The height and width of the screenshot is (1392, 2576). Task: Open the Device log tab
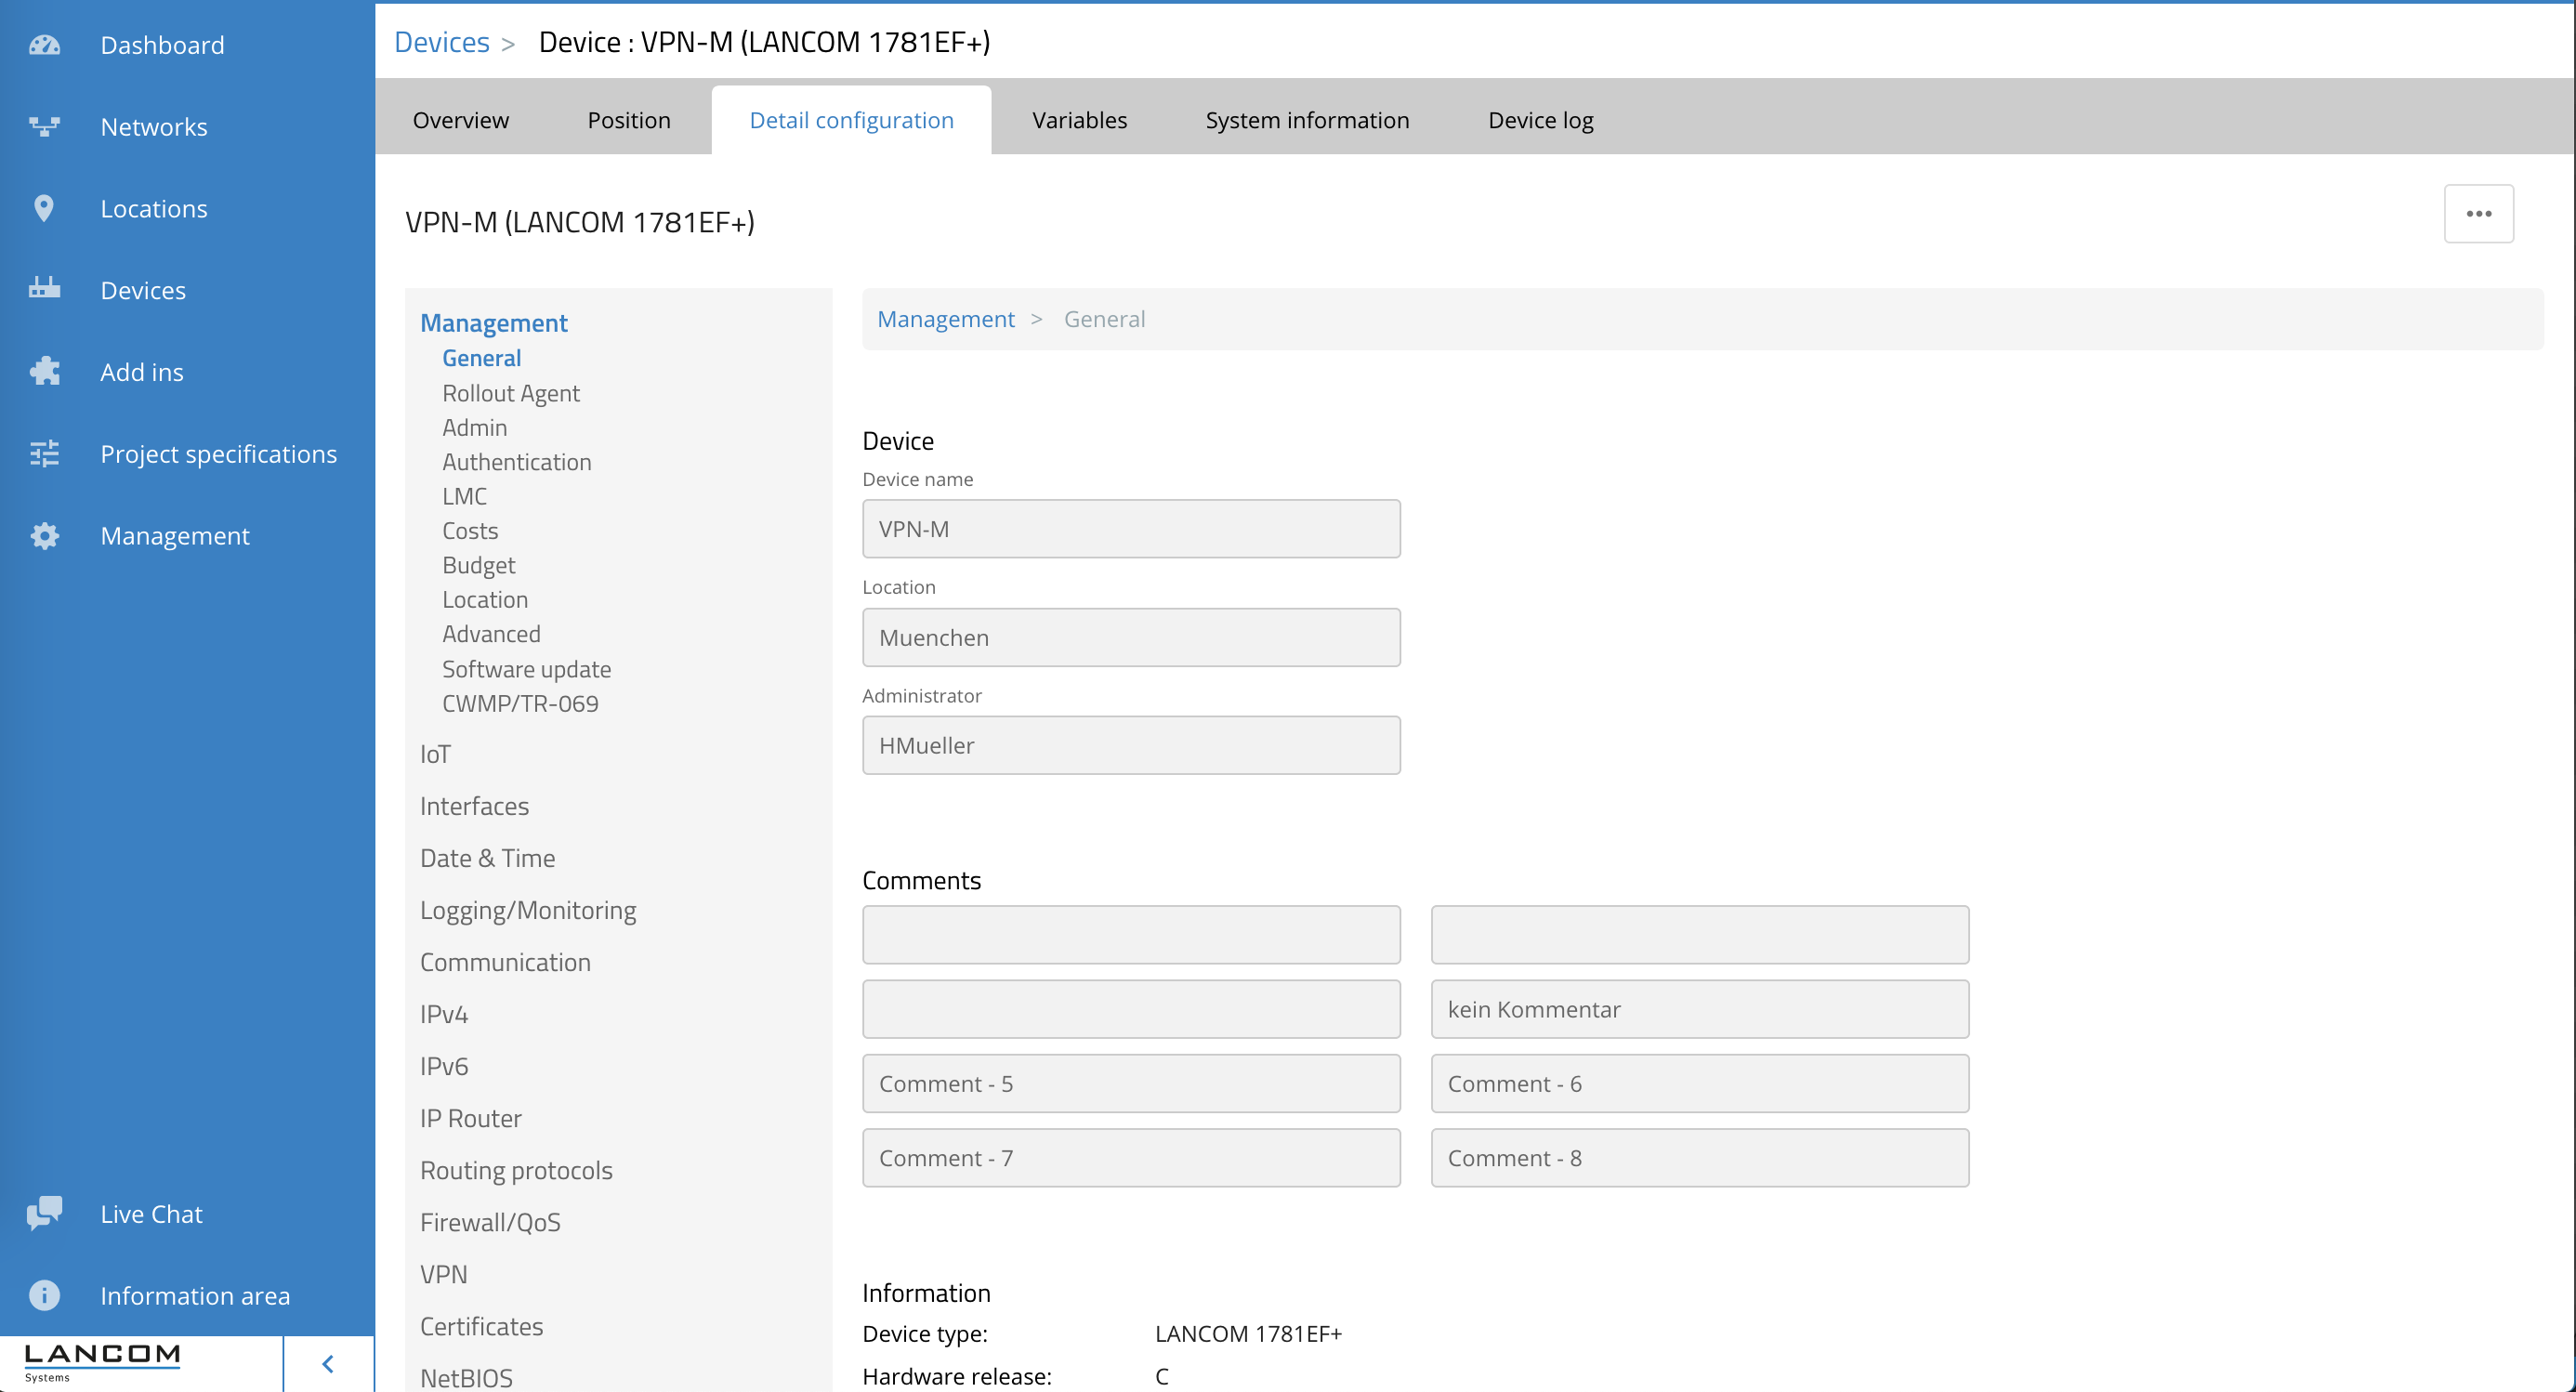(1540, 120)
